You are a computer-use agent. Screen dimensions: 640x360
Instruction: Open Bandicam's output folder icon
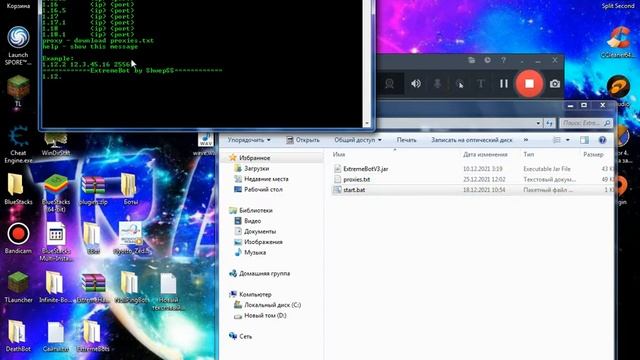pyautogui.click(x=471, y=60)
